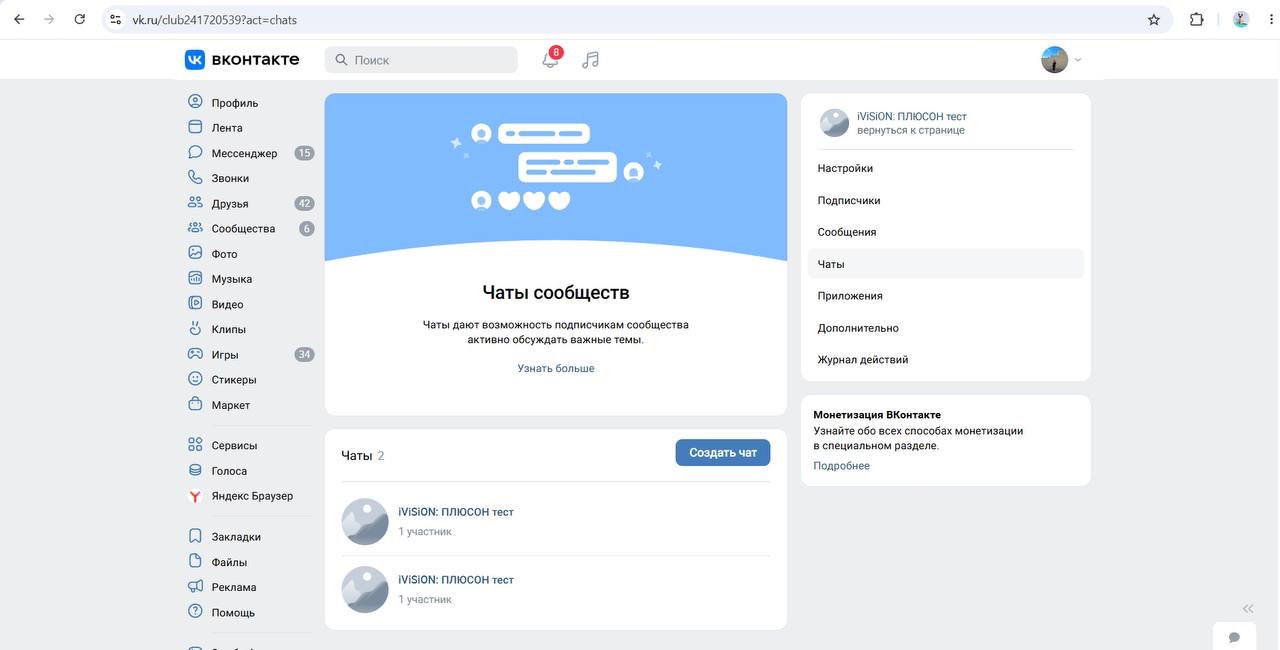Click the Голоса coins icon
Viewport: 1280px width, 650px height.
click(x=195, y=470)
